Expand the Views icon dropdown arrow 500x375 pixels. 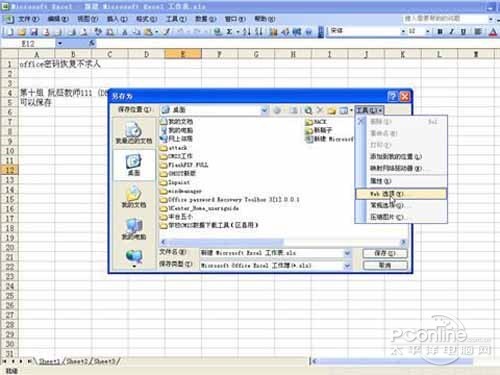click(351, 110)
